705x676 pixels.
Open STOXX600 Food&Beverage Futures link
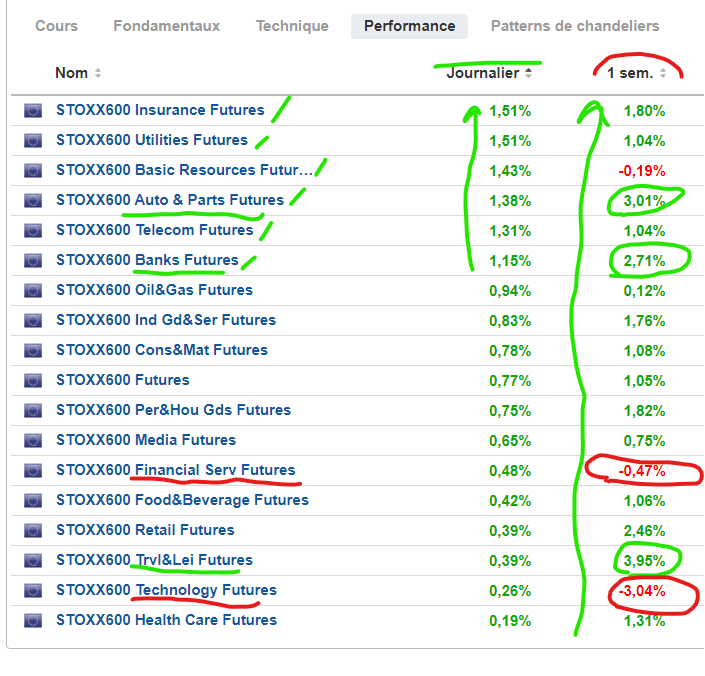(x=183, y=500)
